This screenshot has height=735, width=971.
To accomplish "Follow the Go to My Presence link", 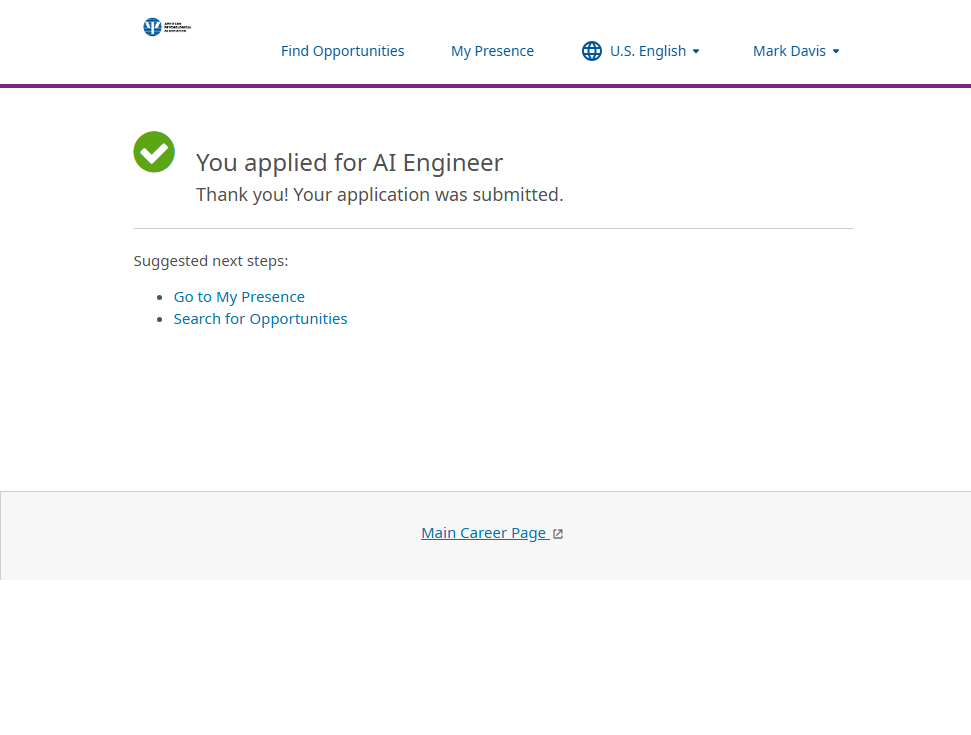I will (239, 297).
